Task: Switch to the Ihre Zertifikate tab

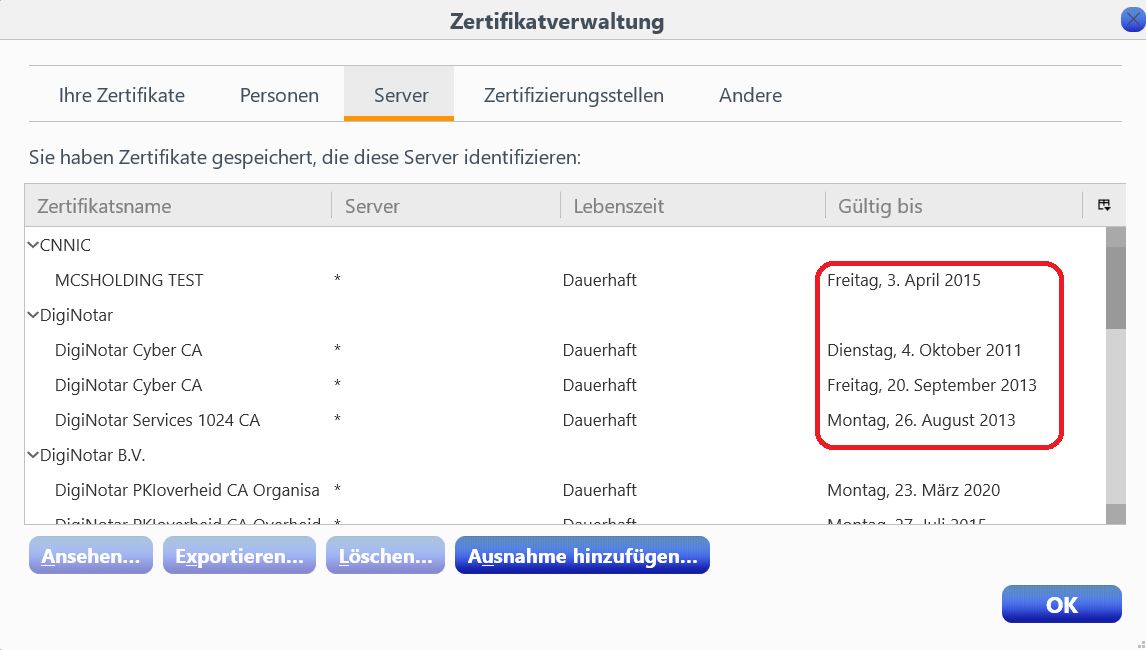Action: click(121, 95)
